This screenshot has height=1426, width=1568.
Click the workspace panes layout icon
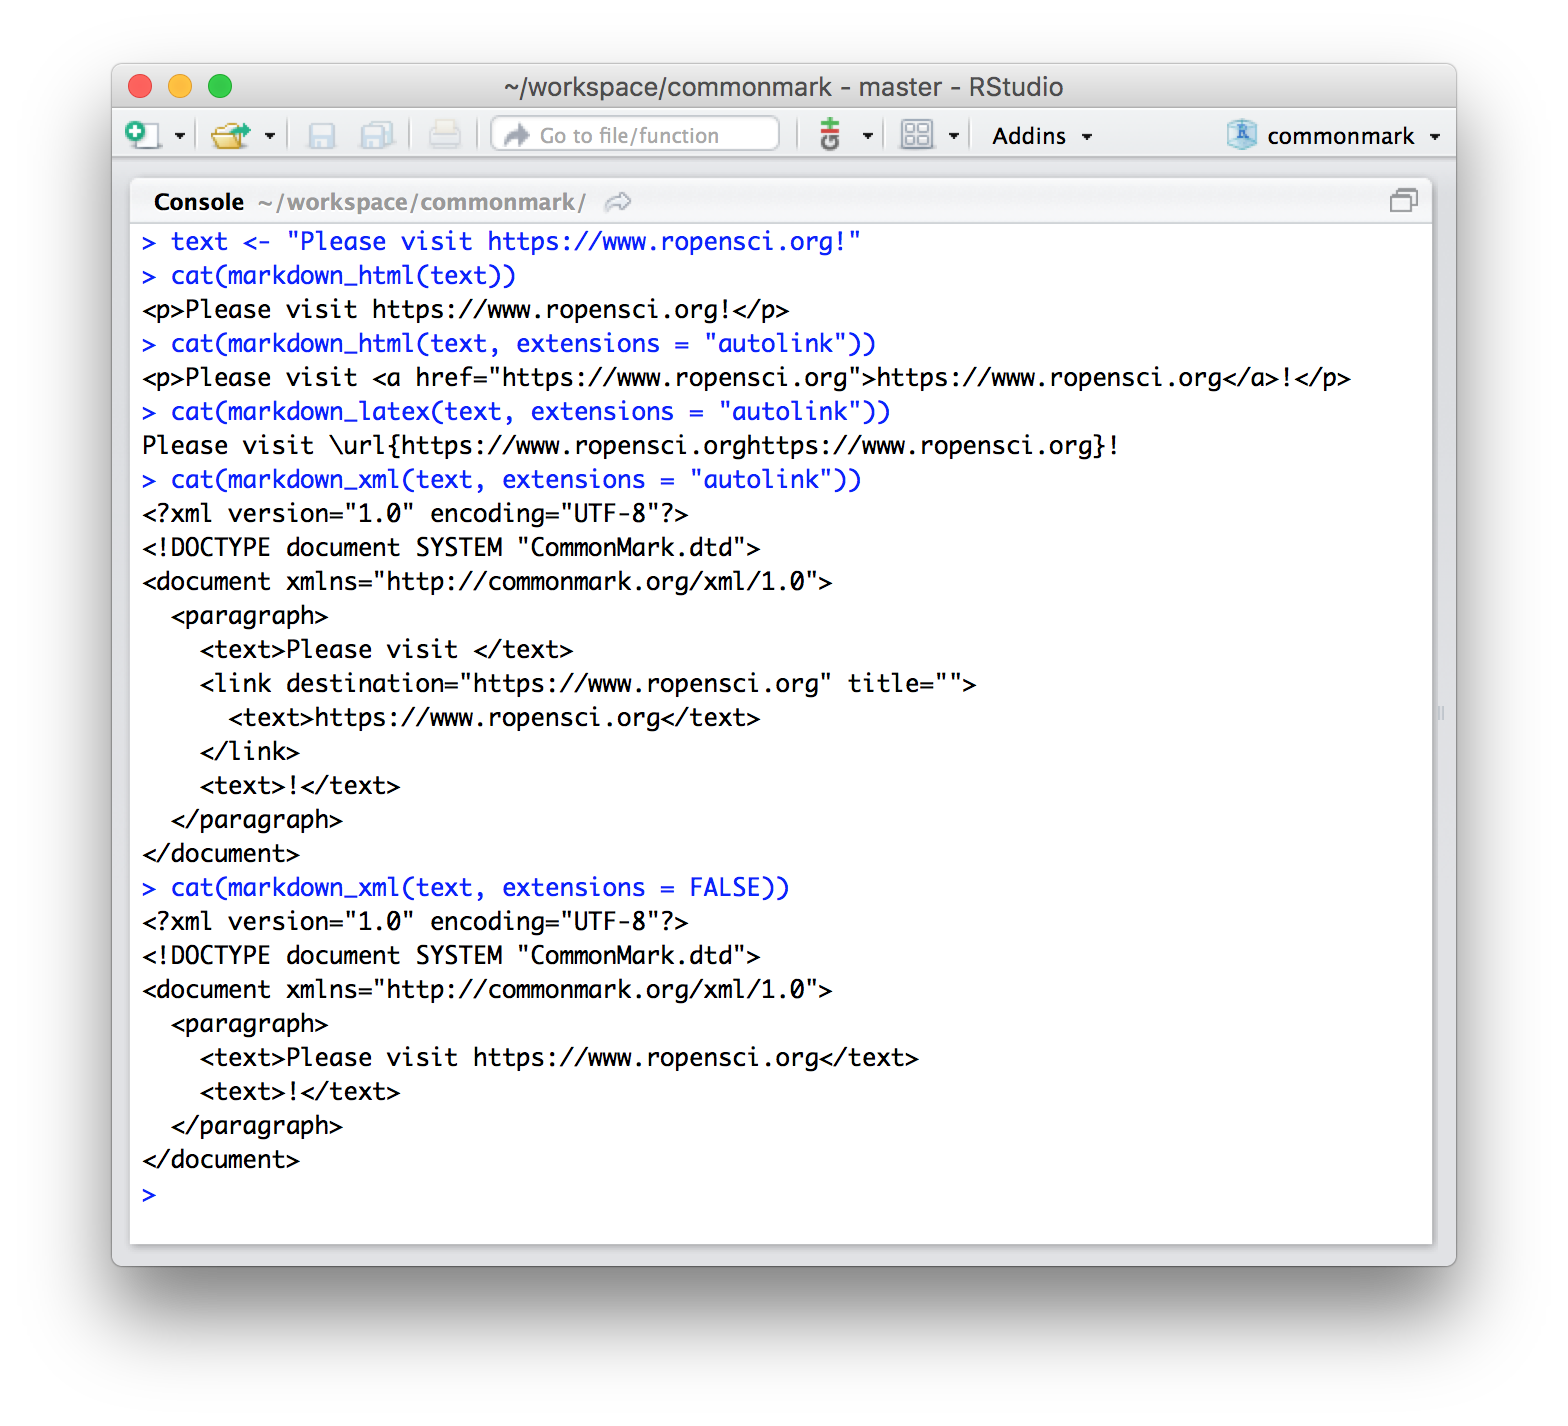click(916, 135)
